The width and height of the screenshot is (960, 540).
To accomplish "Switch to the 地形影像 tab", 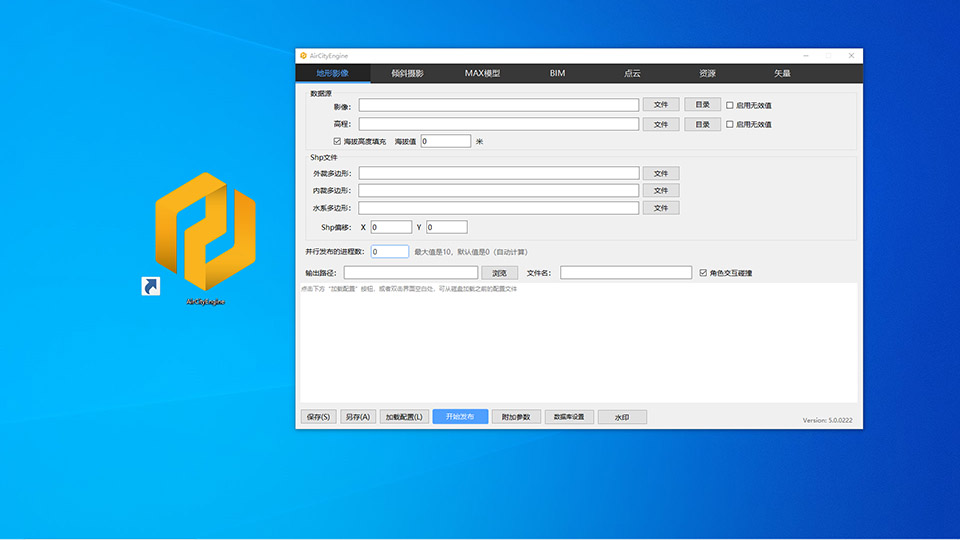I will [332, 73].
